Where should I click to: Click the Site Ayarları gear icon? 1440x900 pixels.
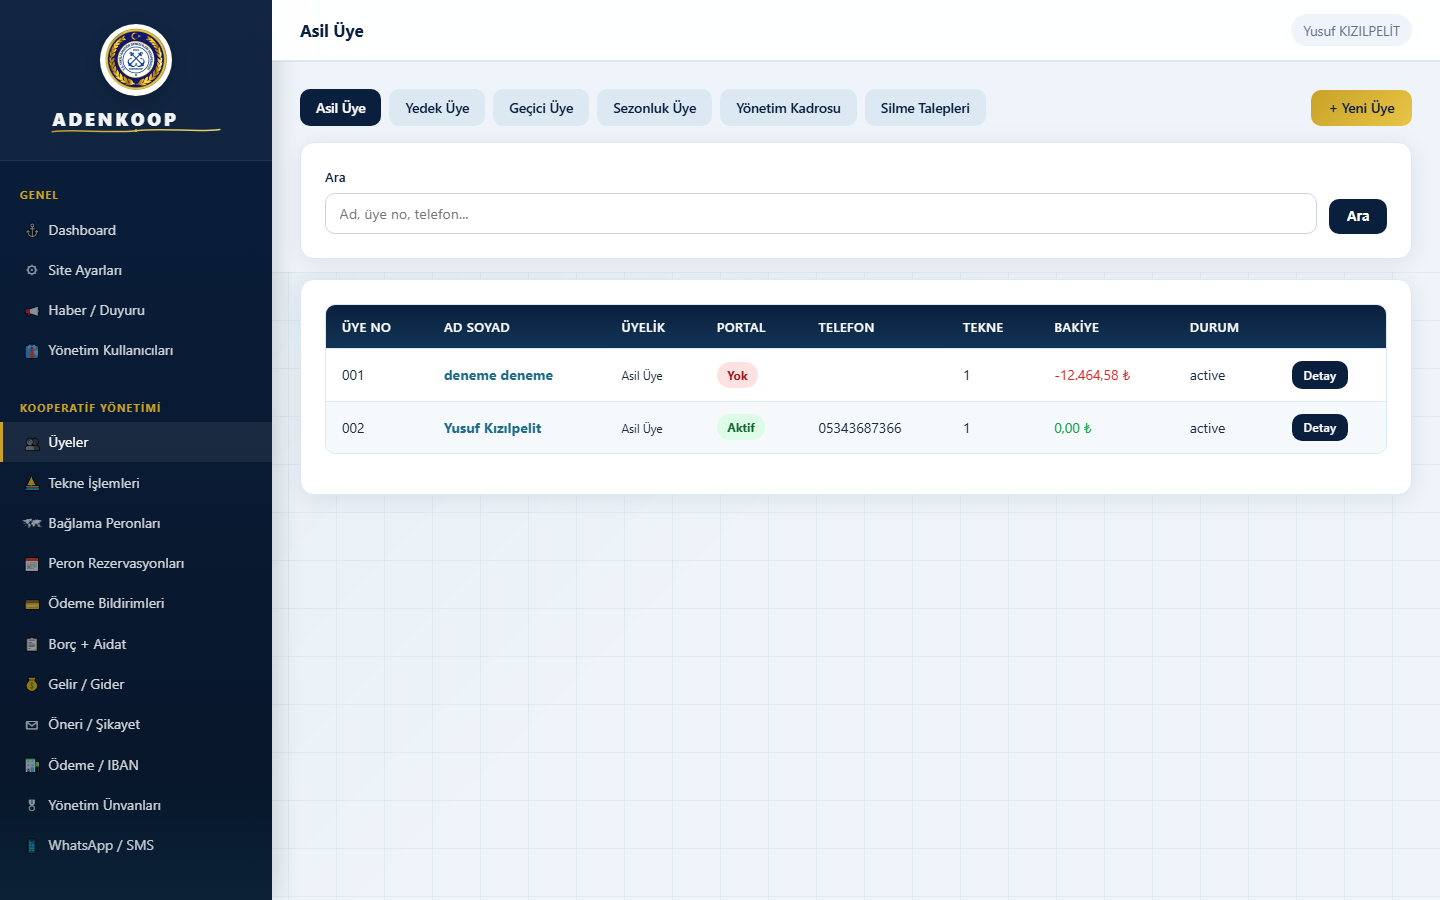point(32,270)
